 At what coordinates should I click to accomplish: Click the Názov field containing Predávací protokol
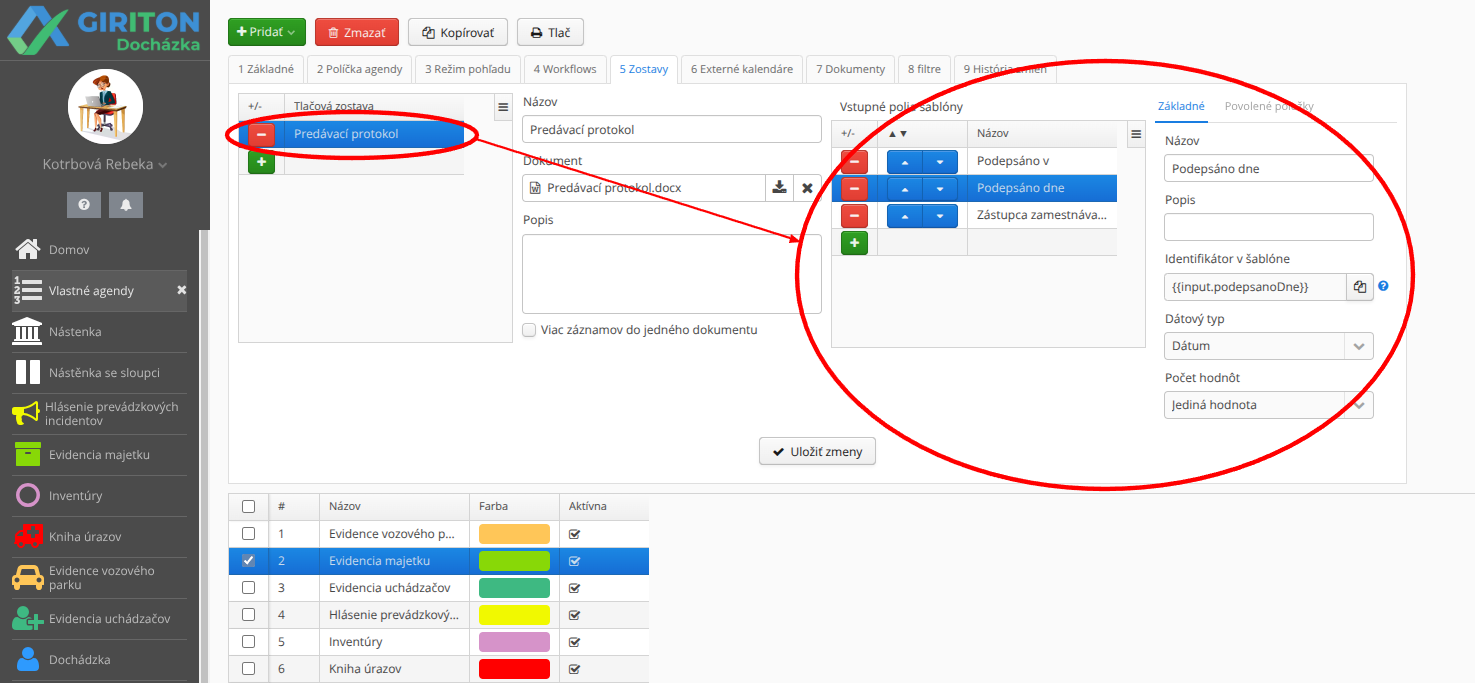point(672,129)
